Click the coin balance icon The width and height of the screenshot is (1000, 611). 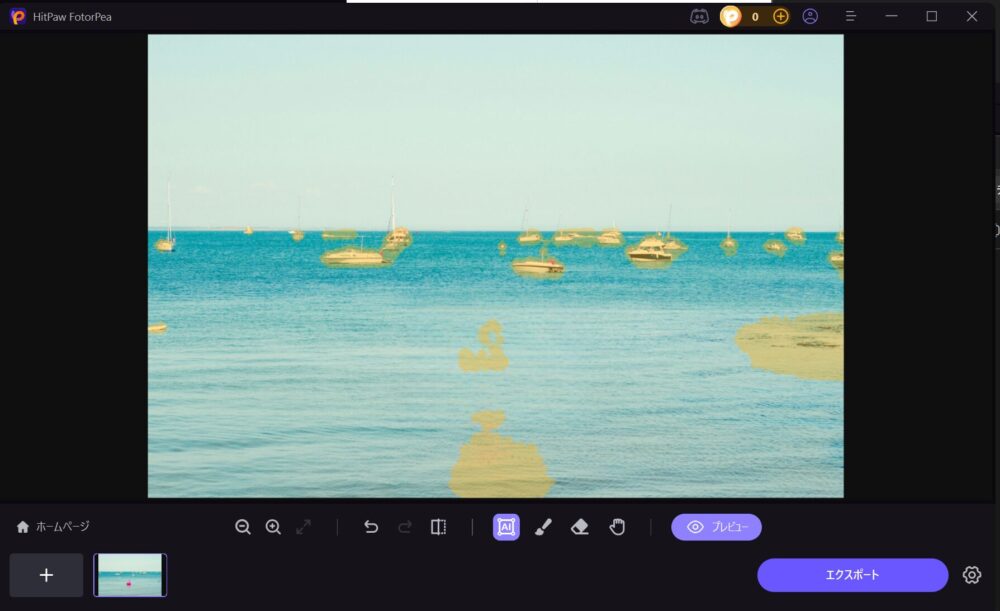pos(731,17)
